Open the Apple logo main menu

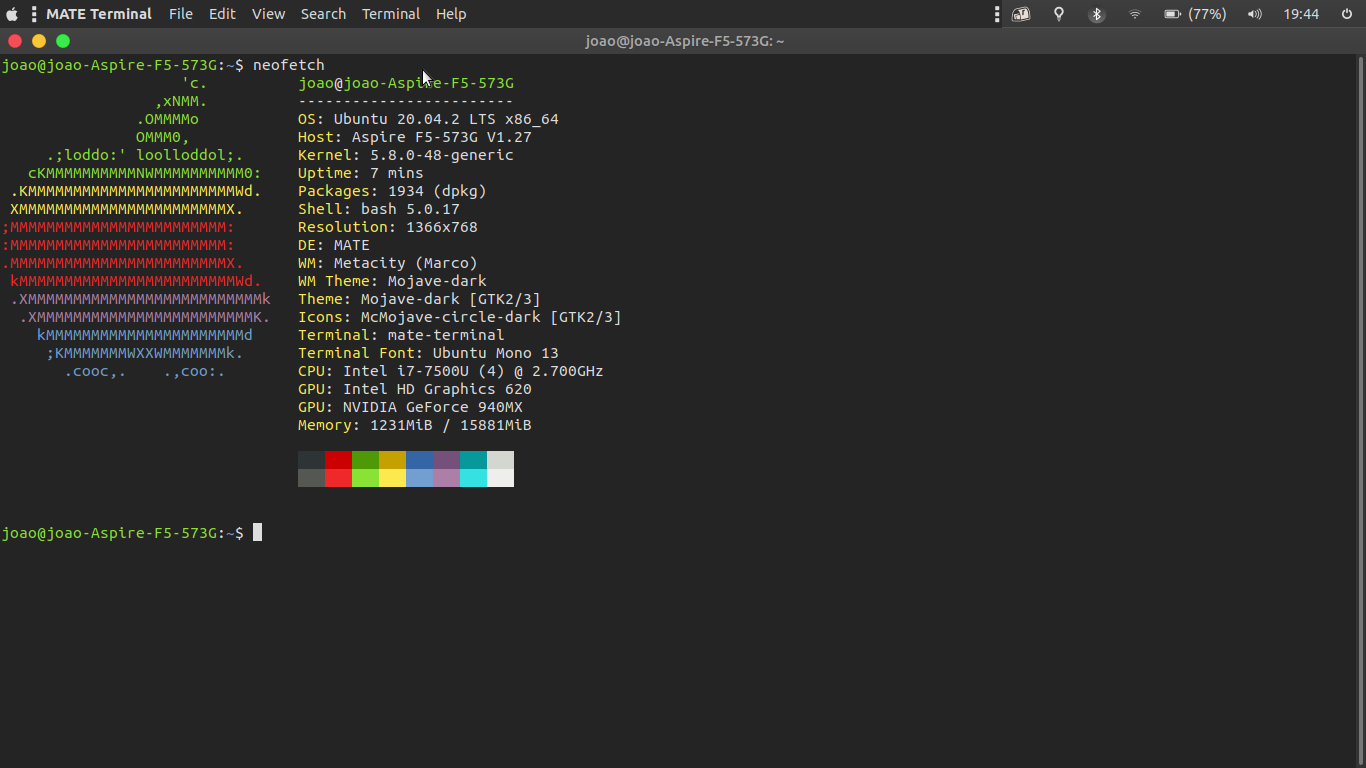coord(12,14)
